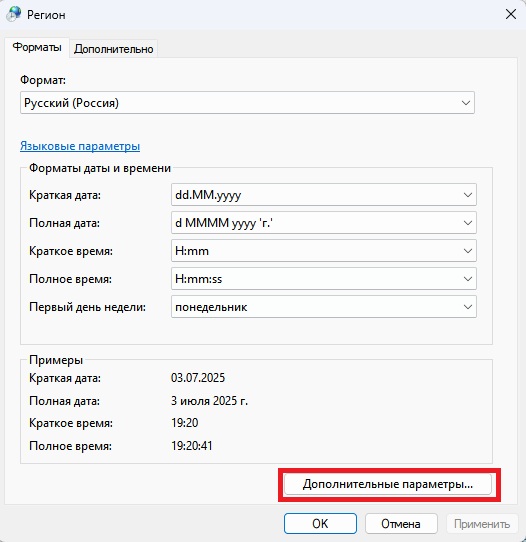Click the Region globe icon in title bar

coord(14,14)
